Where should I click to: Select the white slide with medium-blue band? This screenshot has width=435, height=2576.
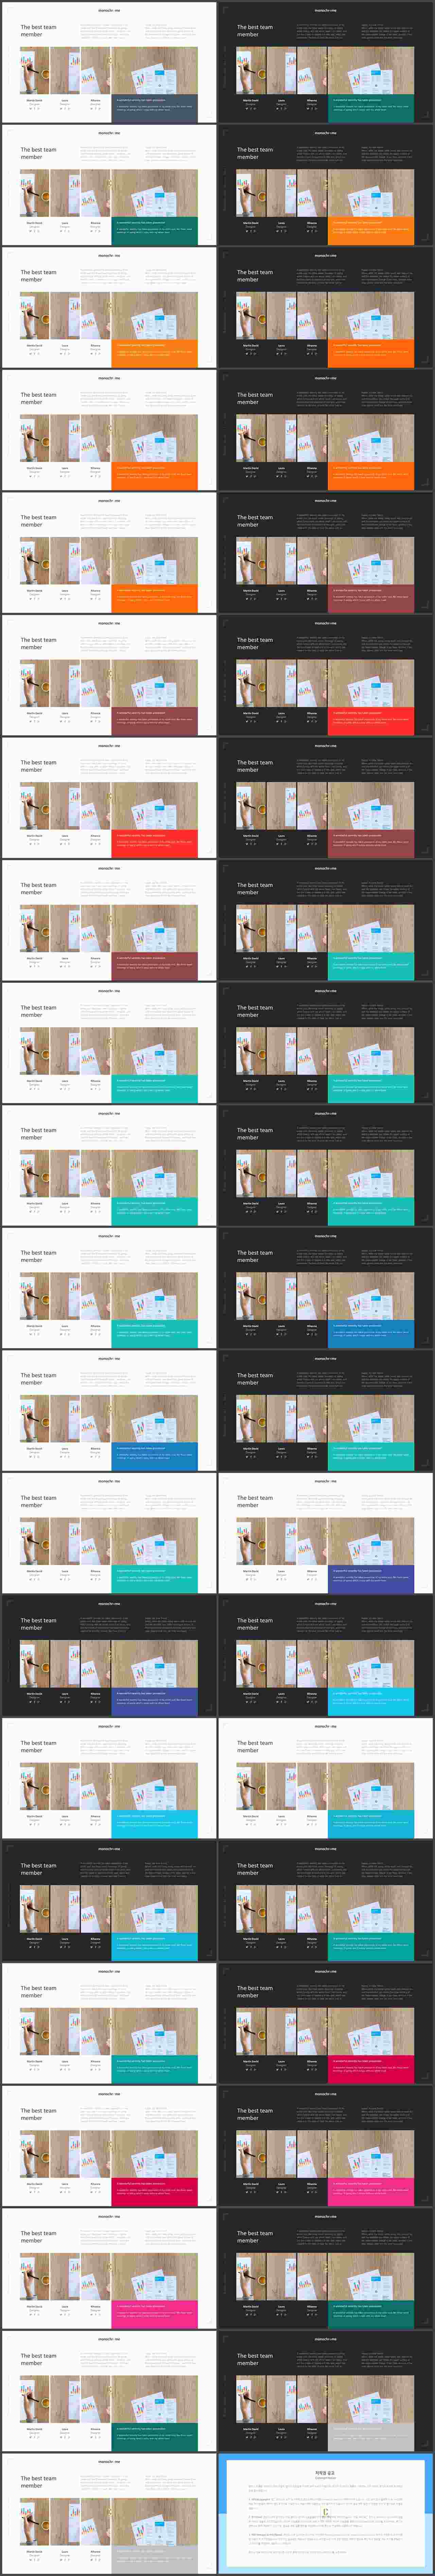pos(109,1411)
